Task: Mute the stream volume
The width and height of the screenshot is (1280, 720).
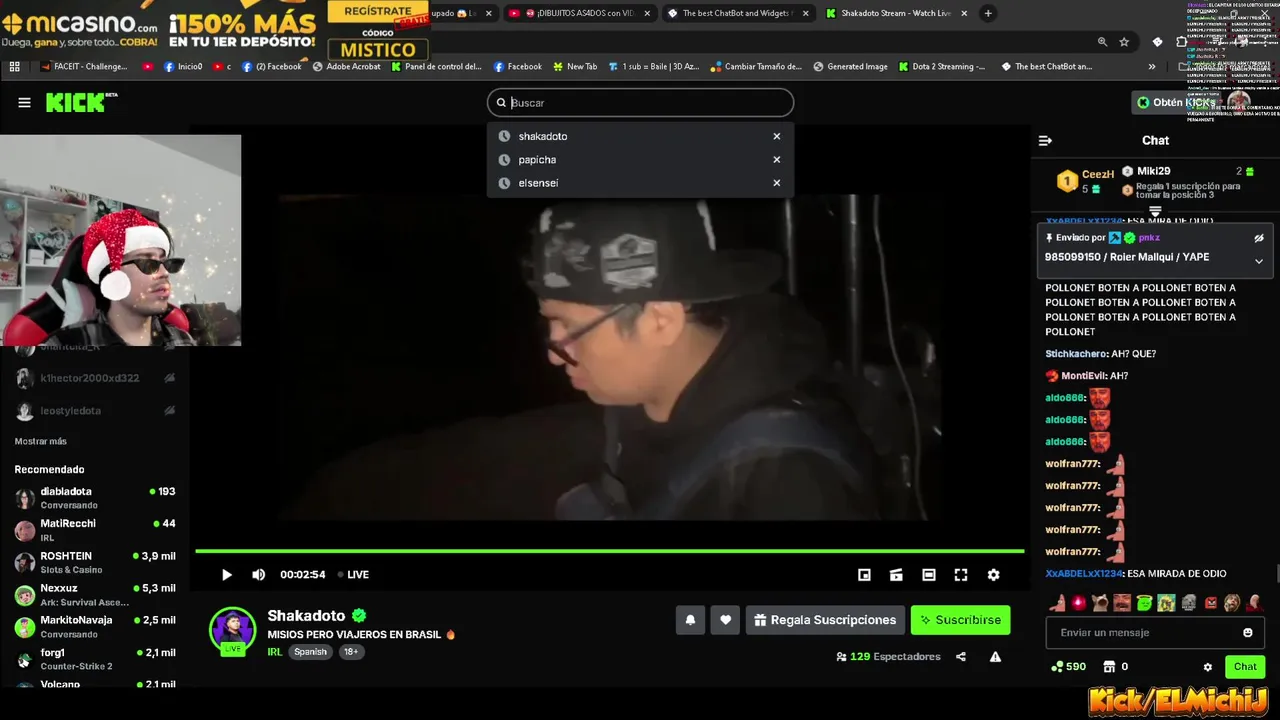Action: tap(258, 575)
